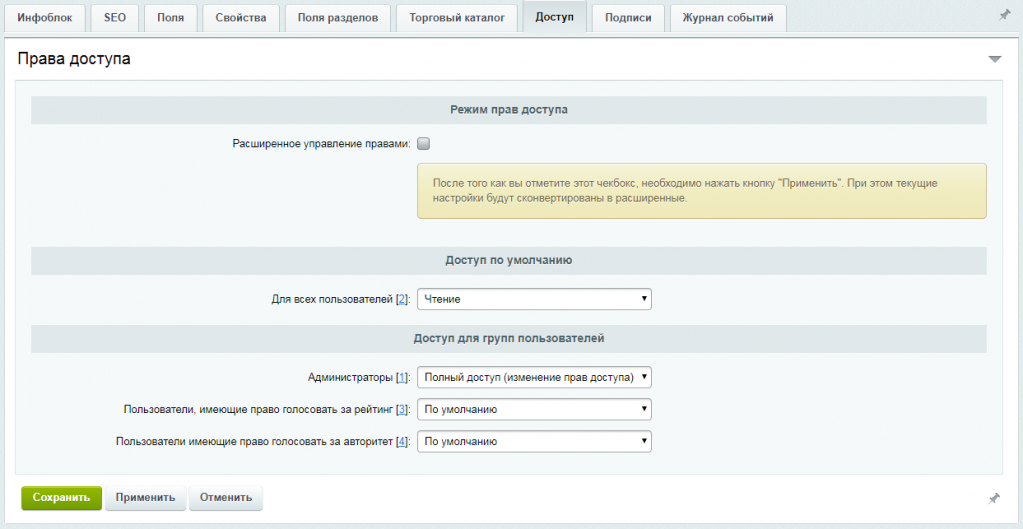
Task: Click the Применить button
Action: point(145,498)
